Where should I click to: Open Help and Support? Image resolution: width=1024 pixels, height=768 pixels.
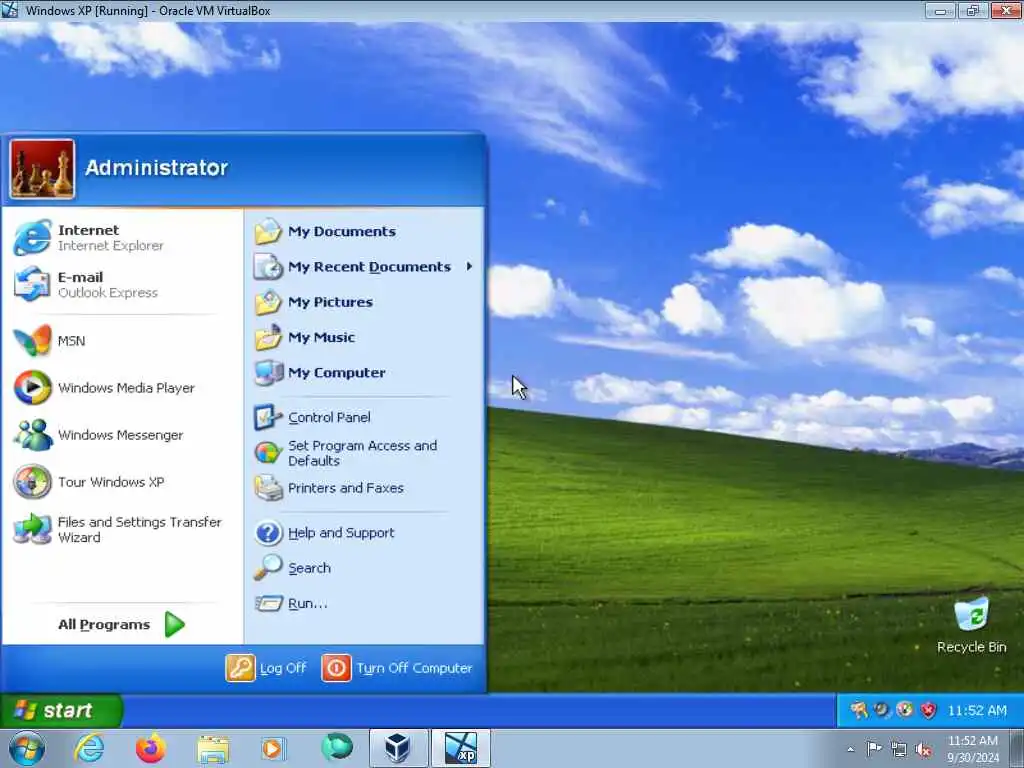(364, 533)
